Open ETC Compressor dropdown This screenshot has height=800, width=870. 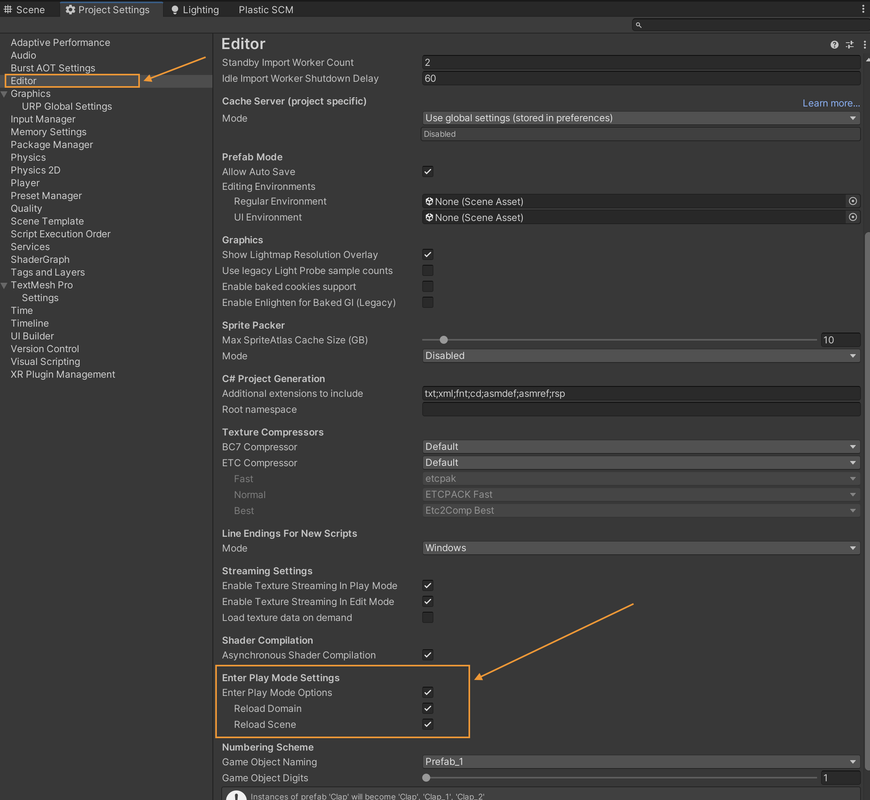point(641,463)
